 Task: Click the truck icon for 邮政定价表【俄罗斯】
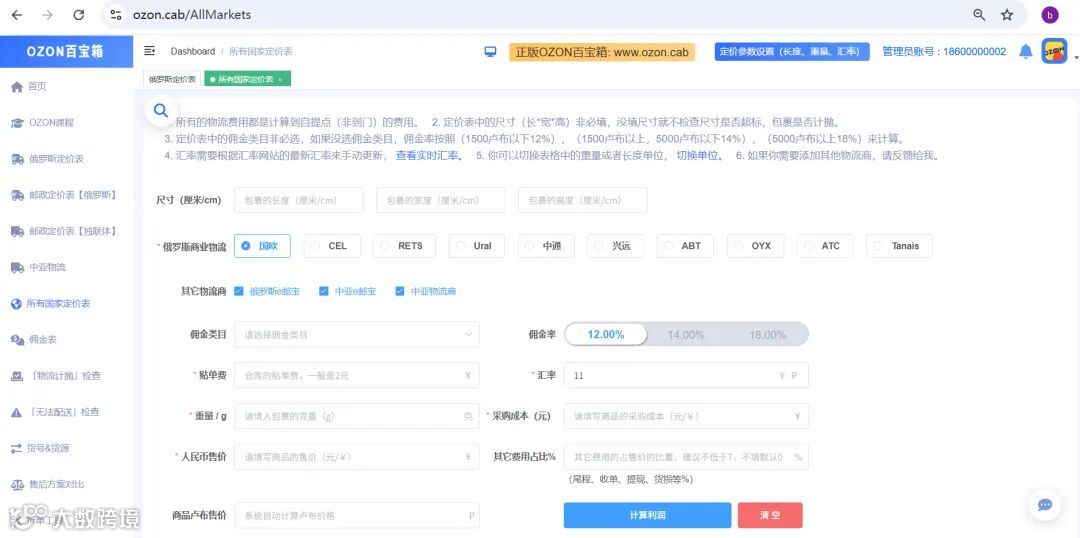coord(17,195)
